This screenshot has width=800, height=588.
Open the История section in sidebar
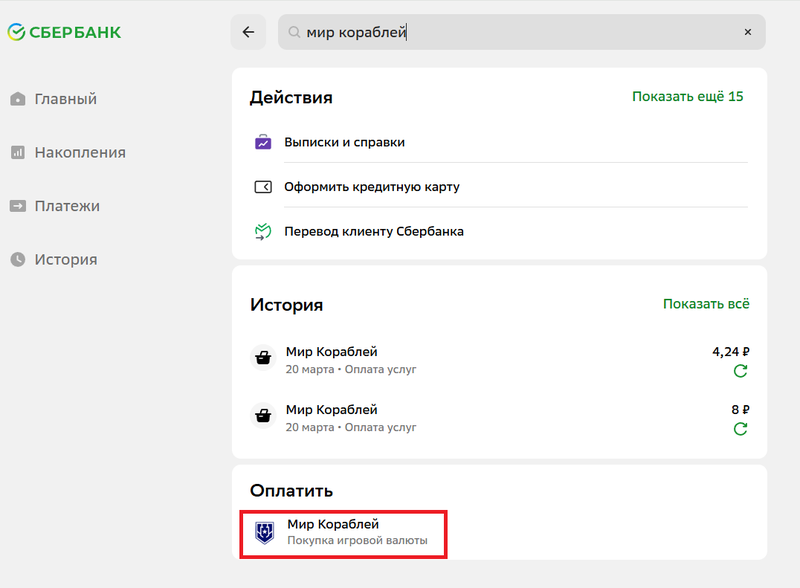(x=54, y=259)
